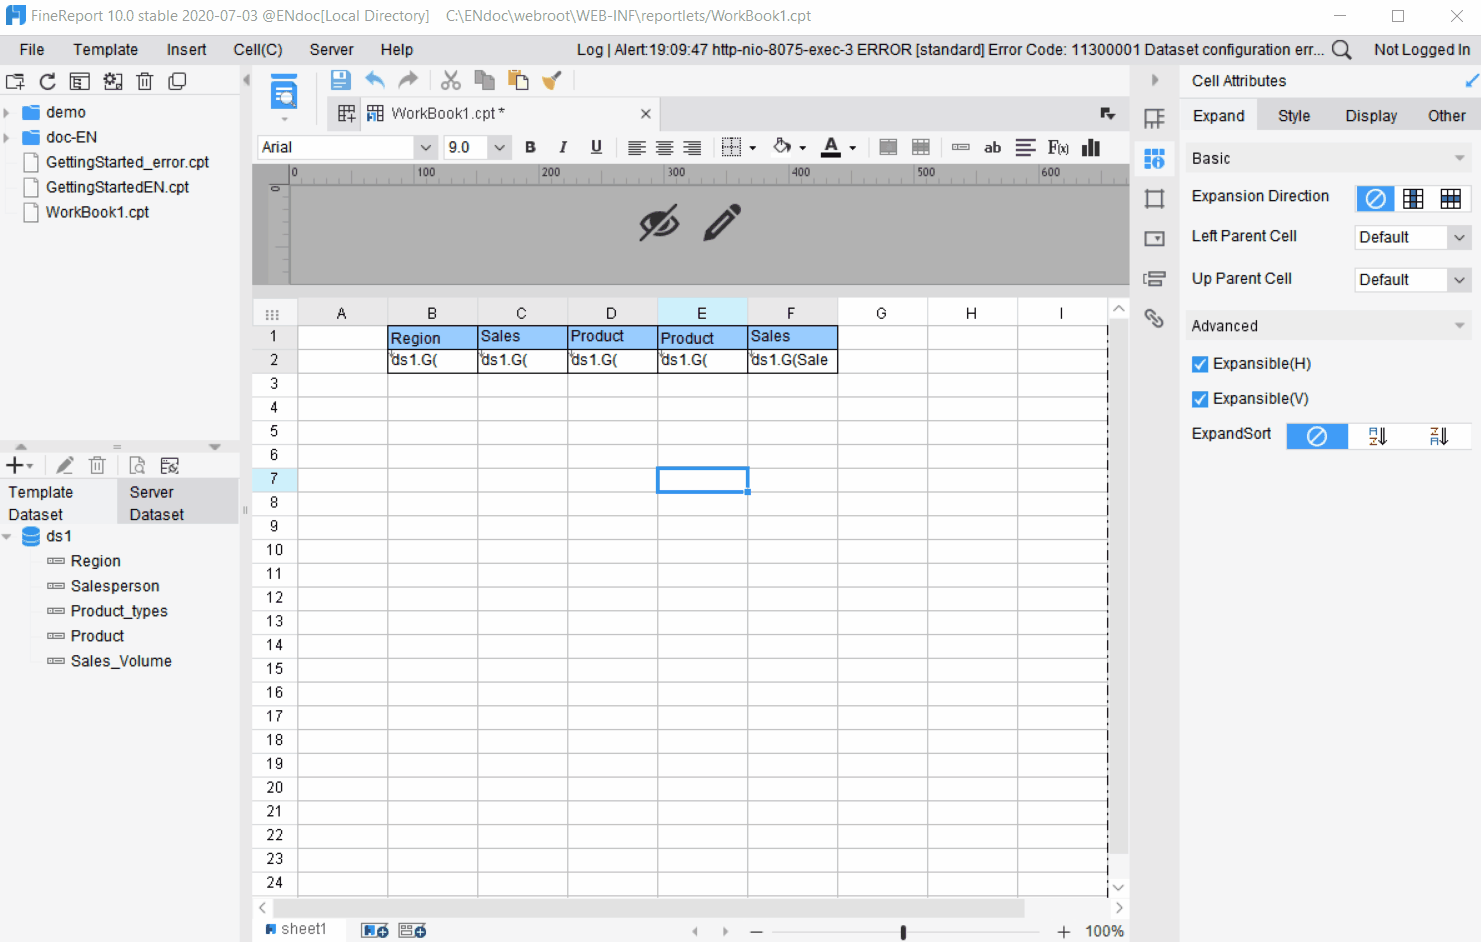Collapse the Basic section
This screenshot has height=942, width=1481.
click(x=1459, y=158)
